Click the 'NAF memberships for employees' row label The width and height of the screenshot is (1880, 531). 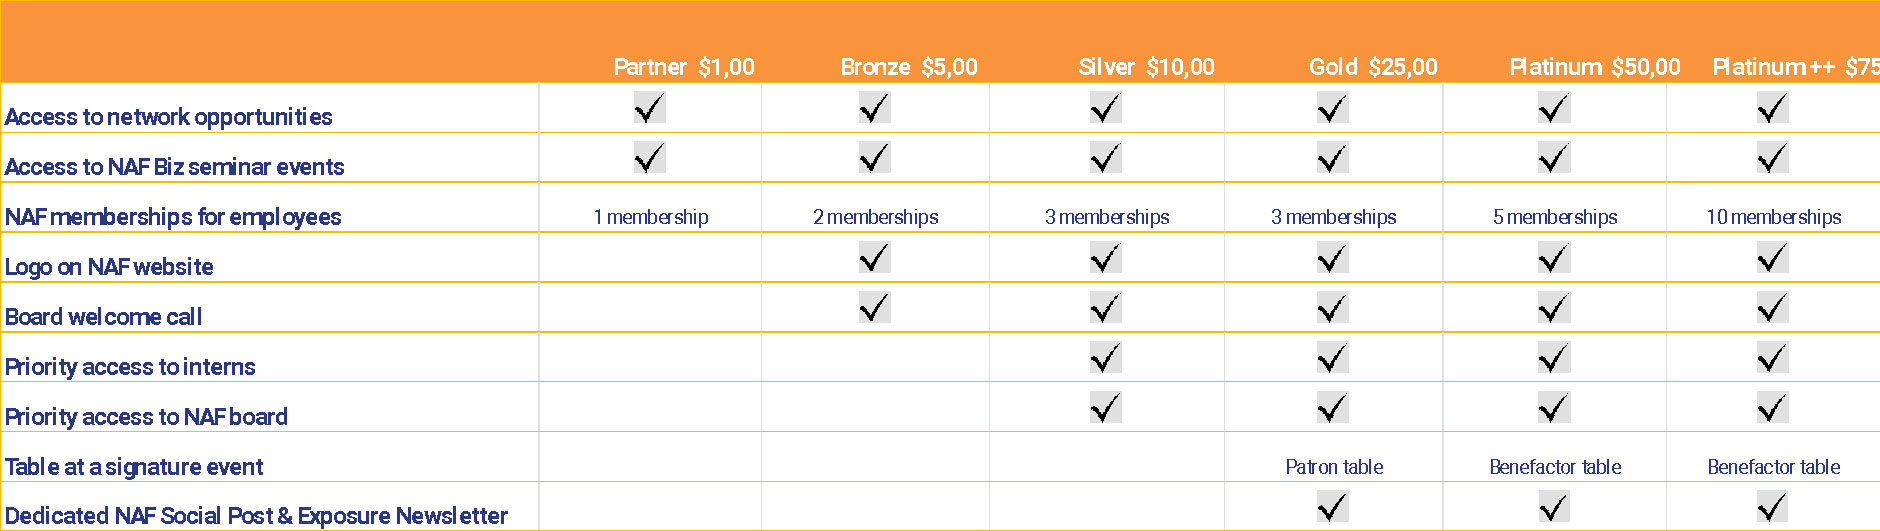point(173,217)
